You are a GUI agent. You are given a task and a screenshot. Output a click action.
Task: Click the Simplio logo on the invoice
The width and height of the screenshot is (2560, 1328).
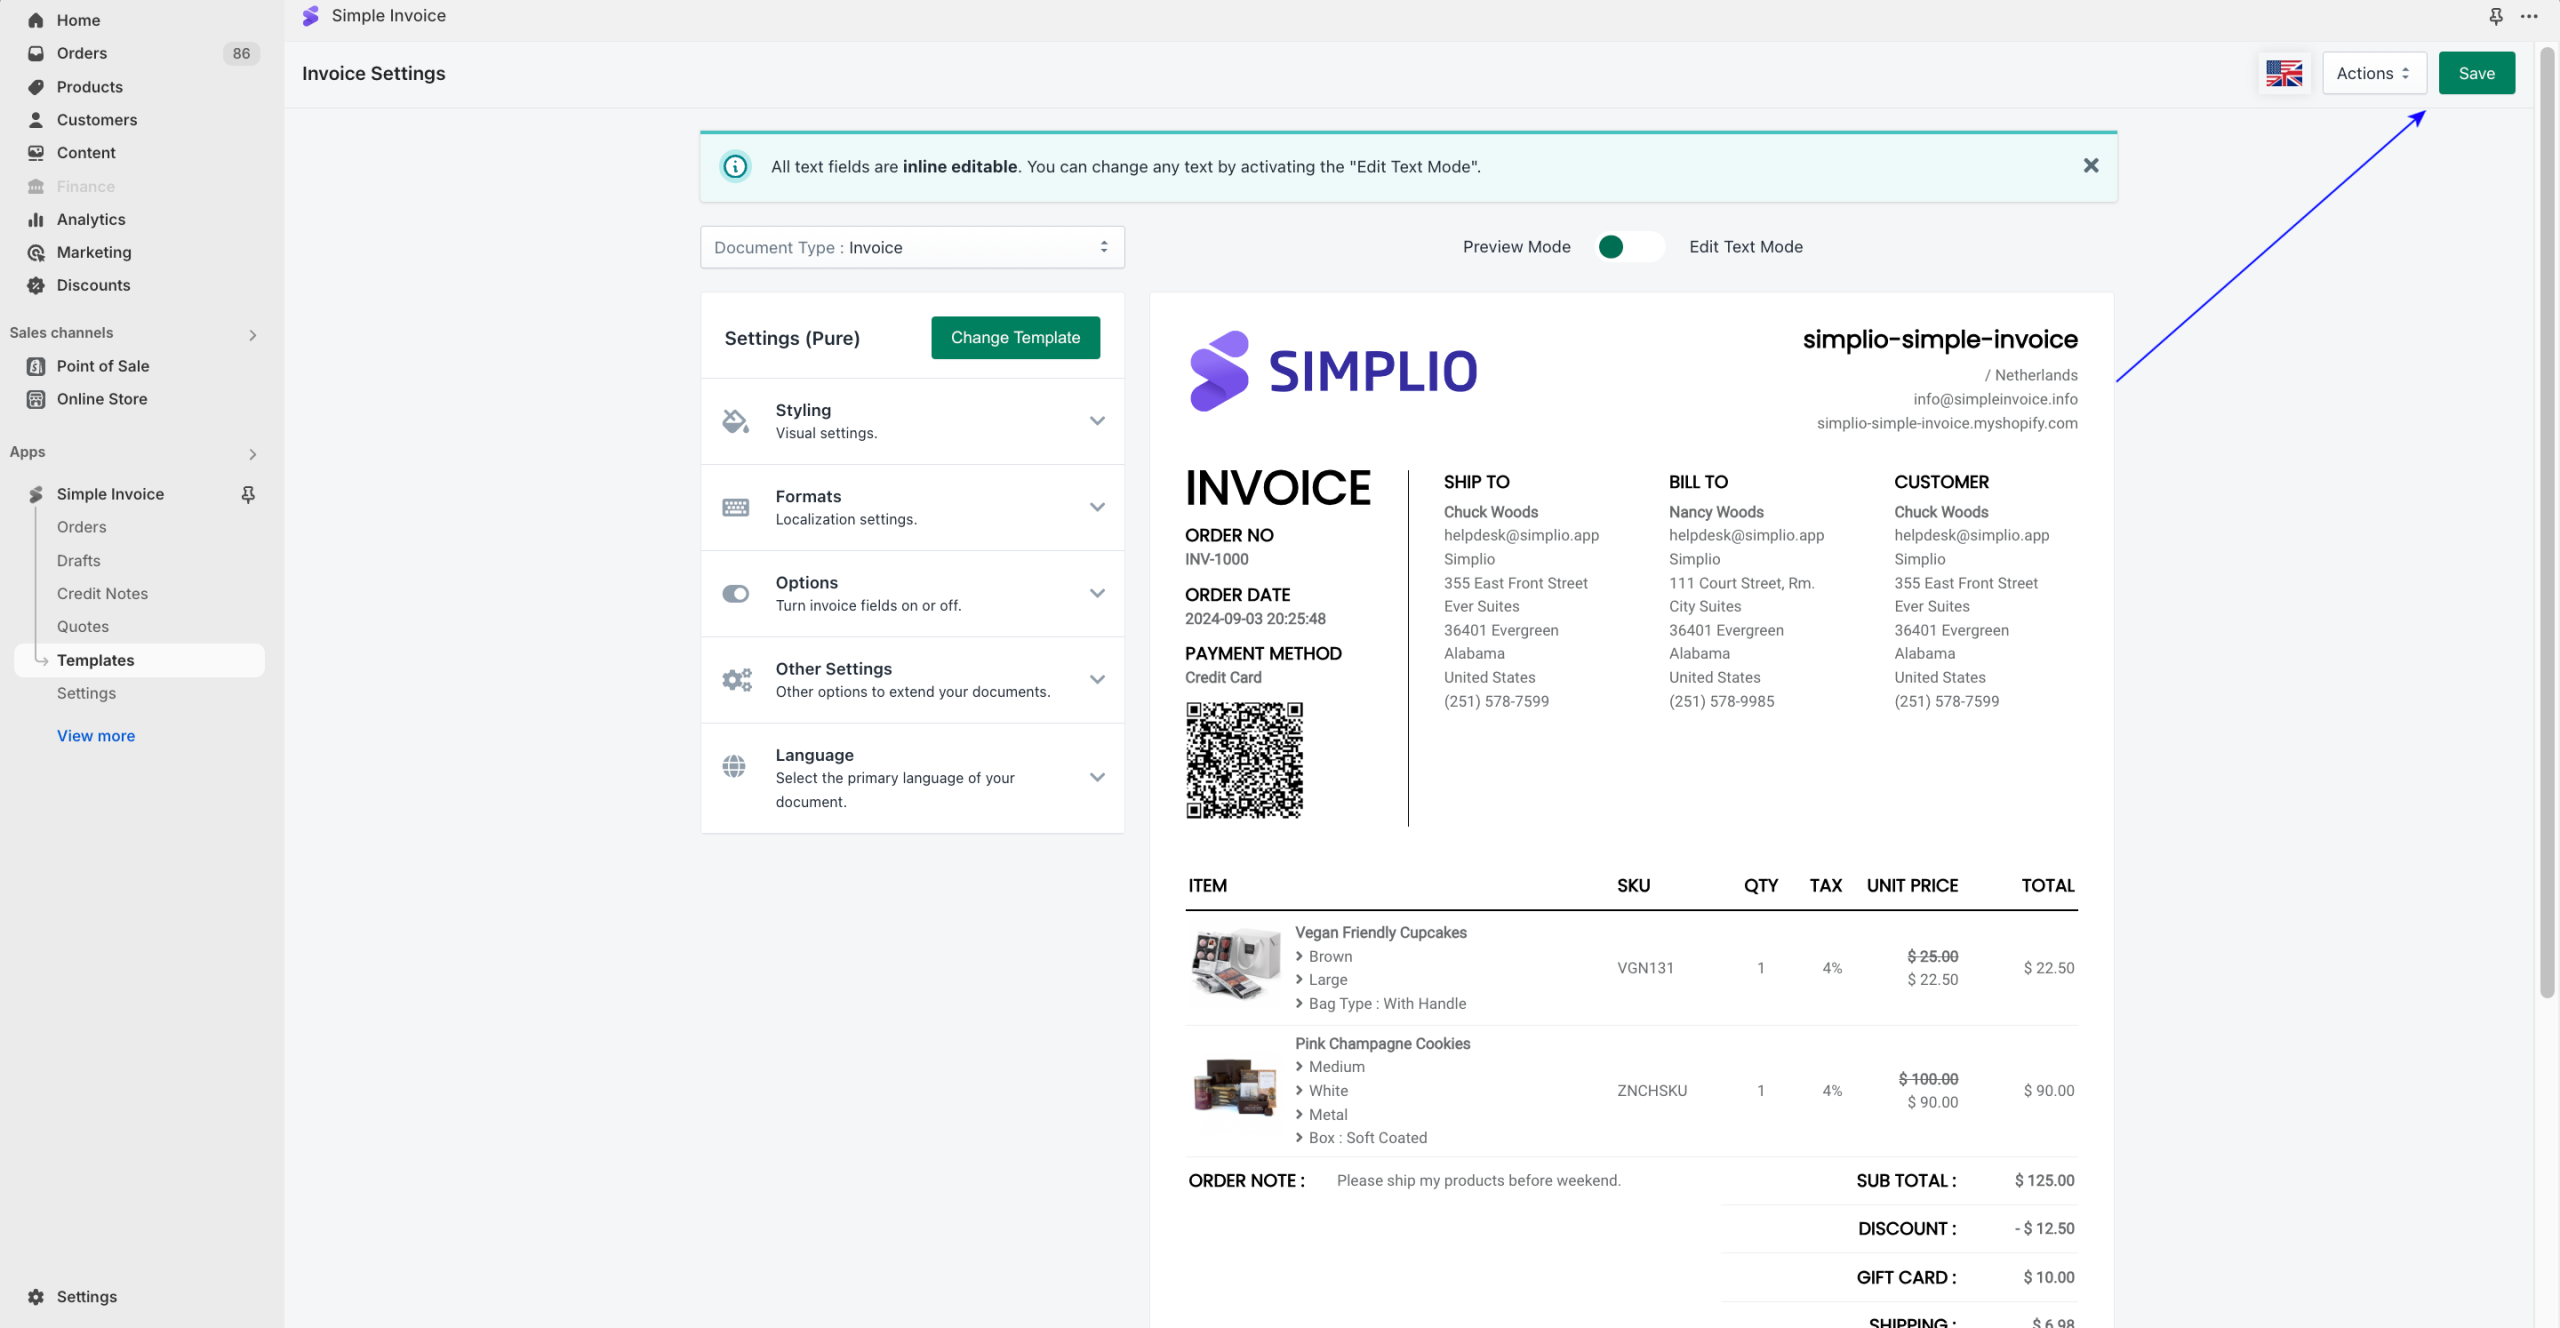point(1332,371)
